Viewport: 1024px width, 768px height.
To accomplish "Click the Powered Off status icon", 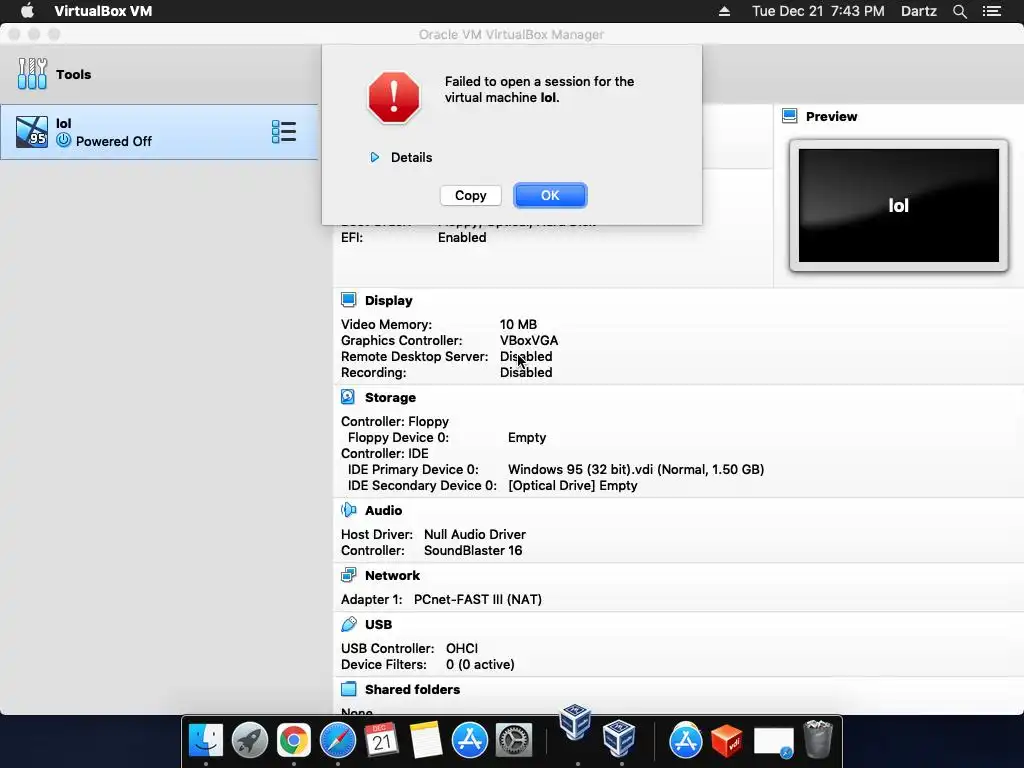I will click(63, 140).
